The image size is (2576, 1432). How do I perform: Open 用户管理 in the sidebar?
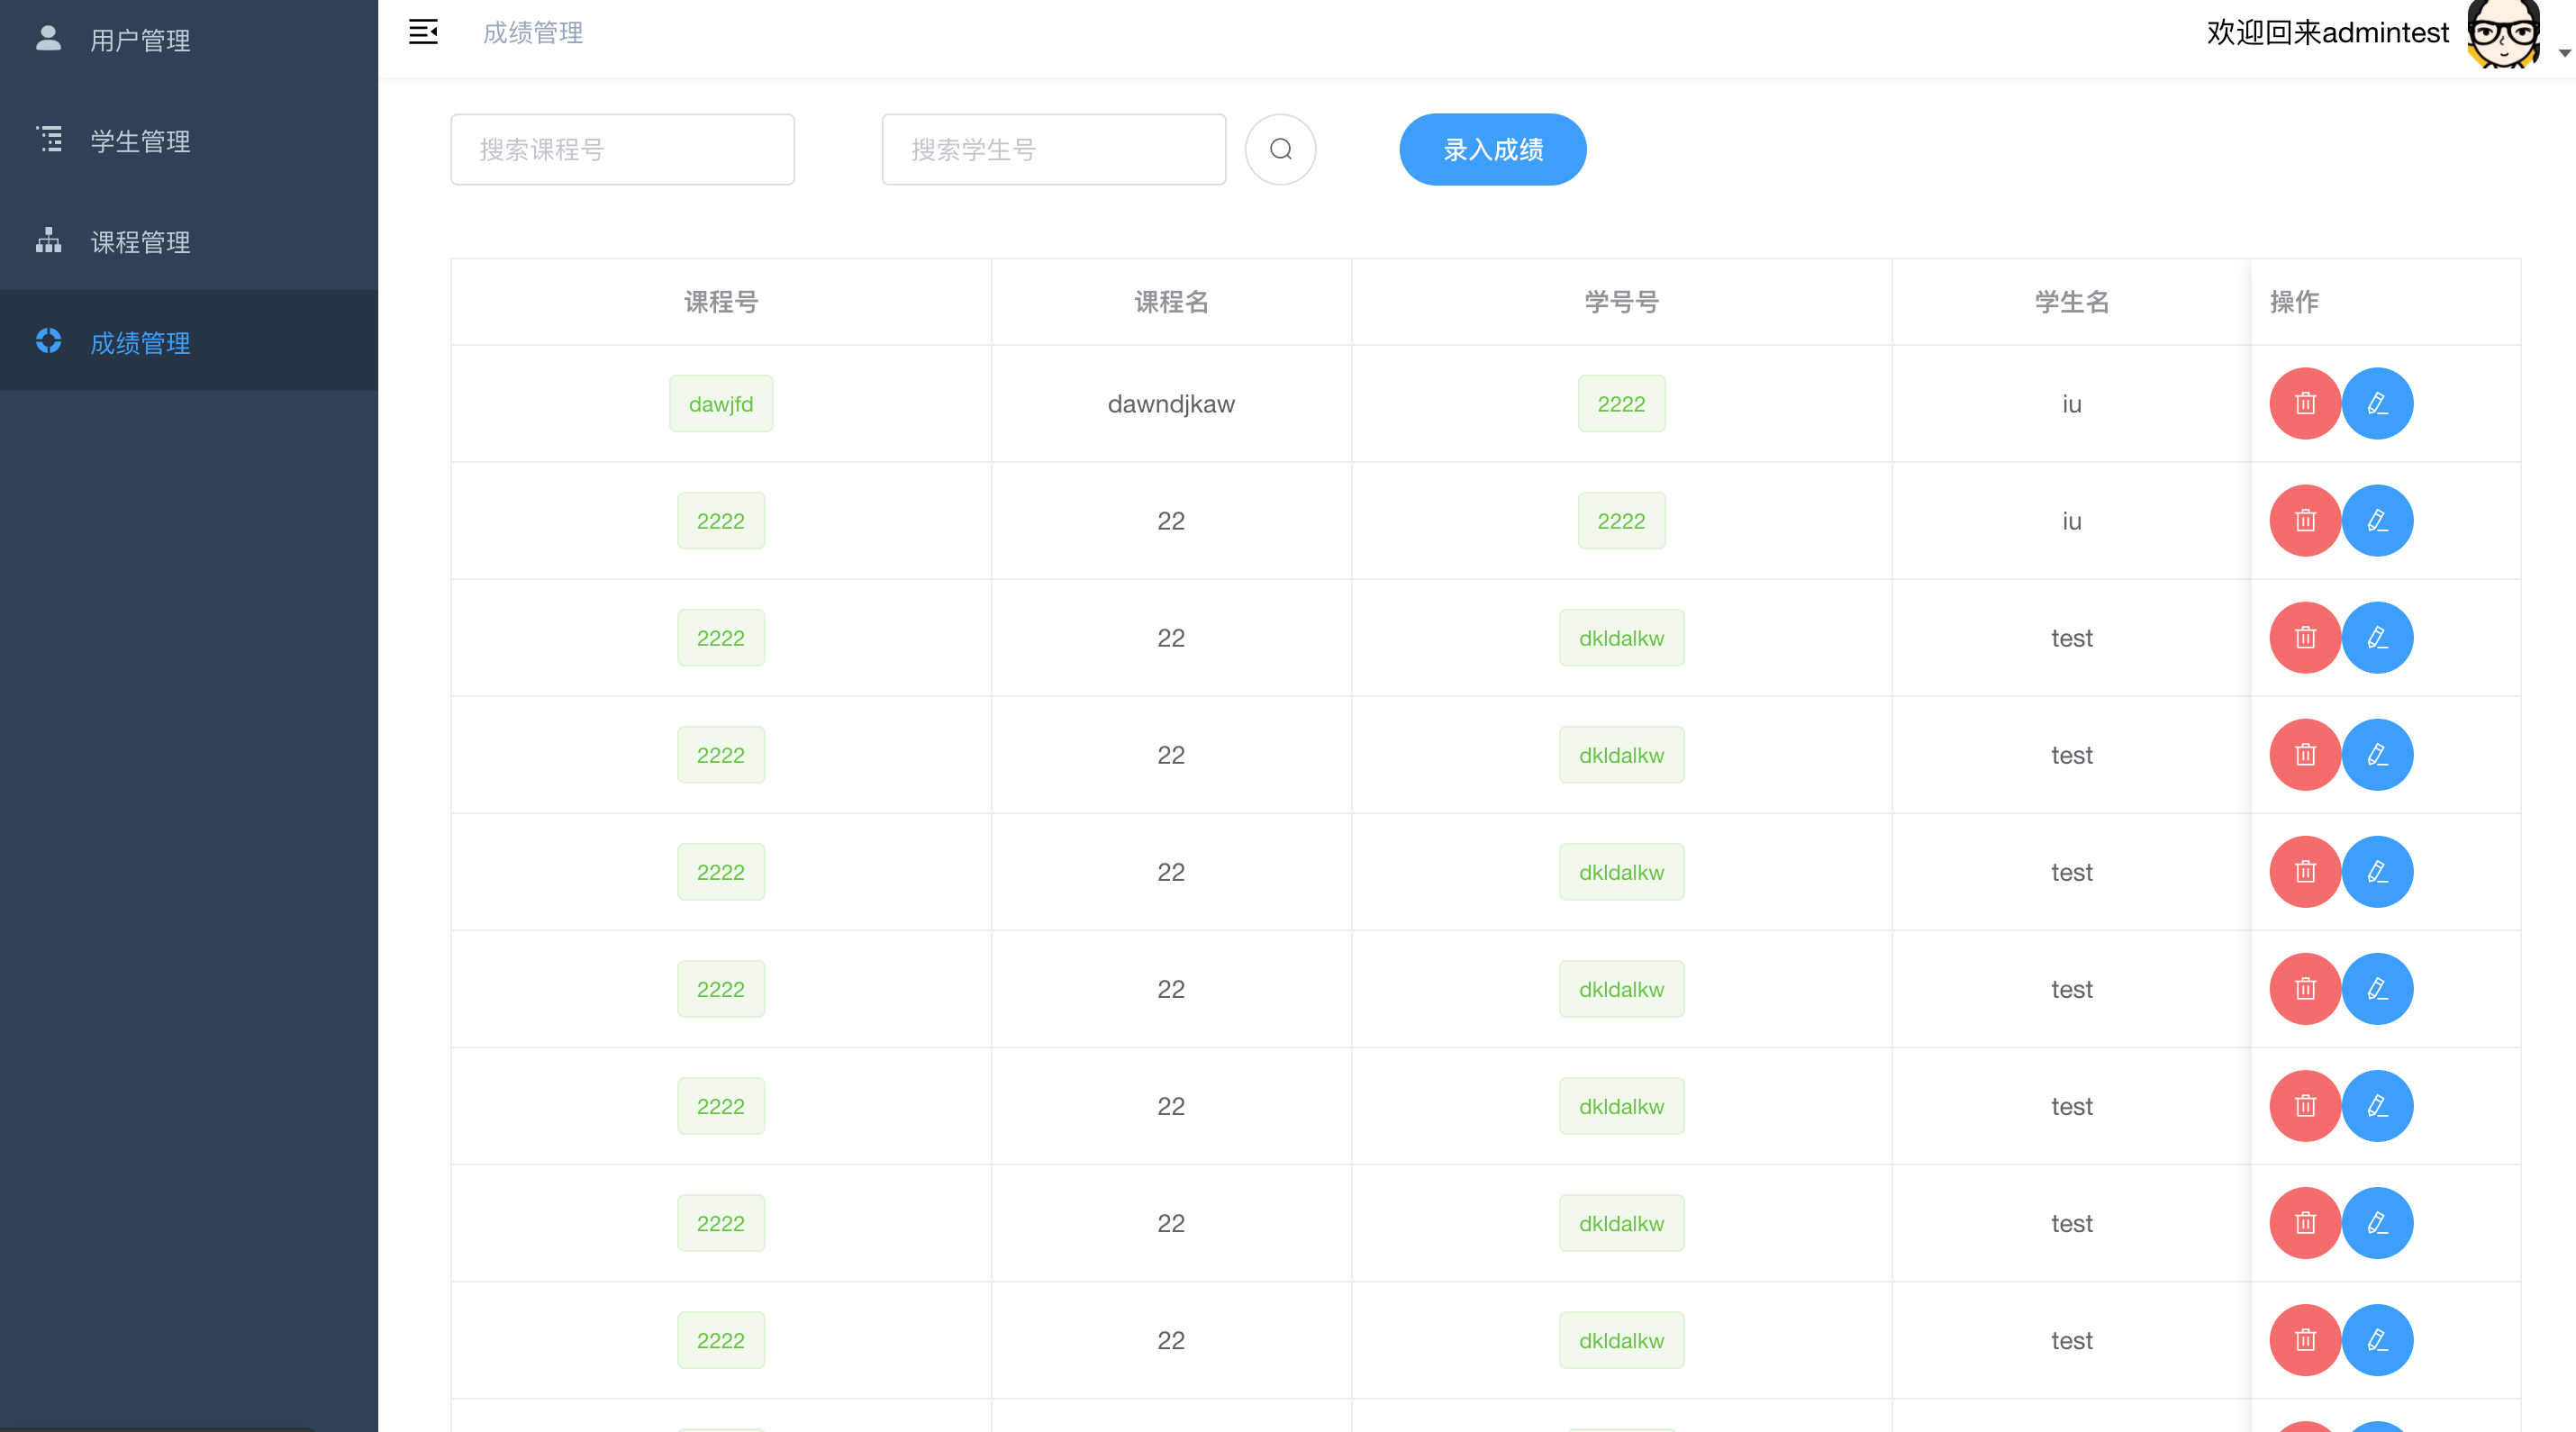pos(140,40)
